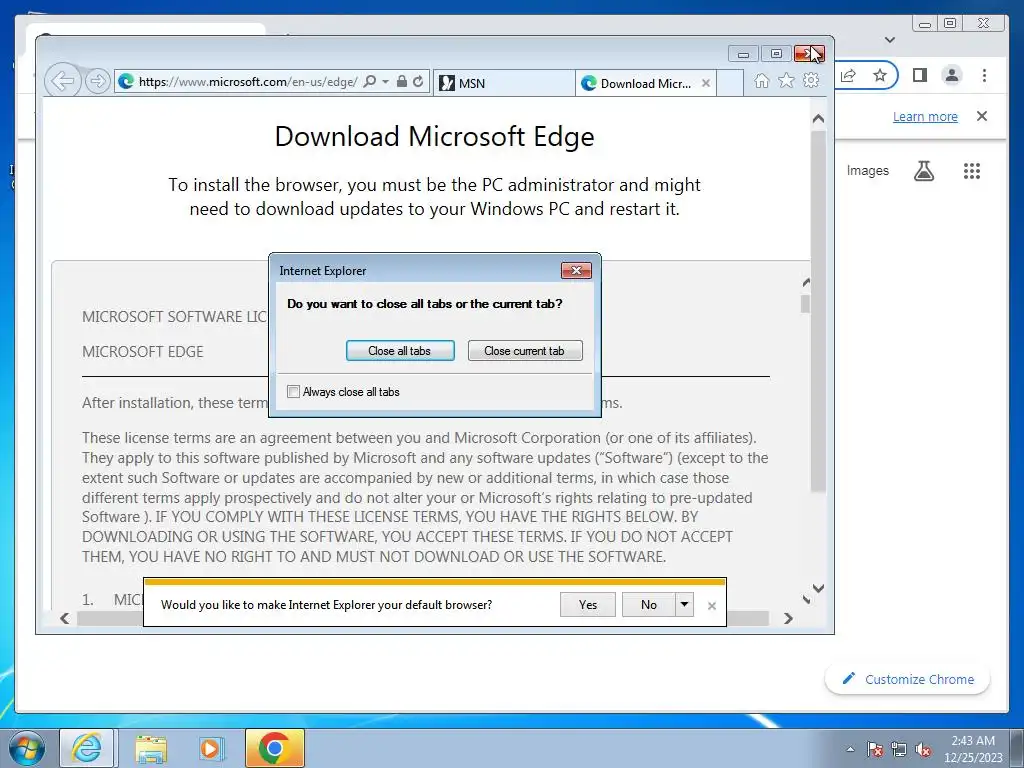Click the horizontal scrollbar left arrow
The height and width of the screenshot is (768, 1024).
(65, 618)
